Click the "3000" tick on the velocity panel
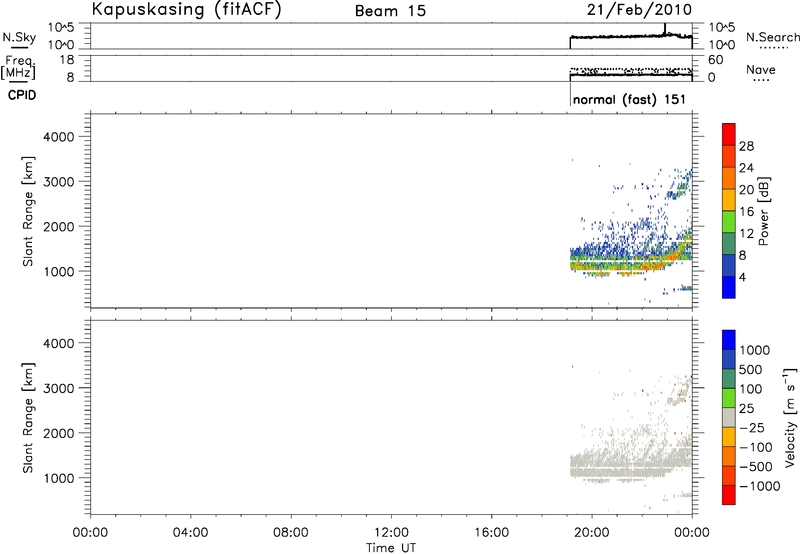Screen dimensions: 800x554 59,388
